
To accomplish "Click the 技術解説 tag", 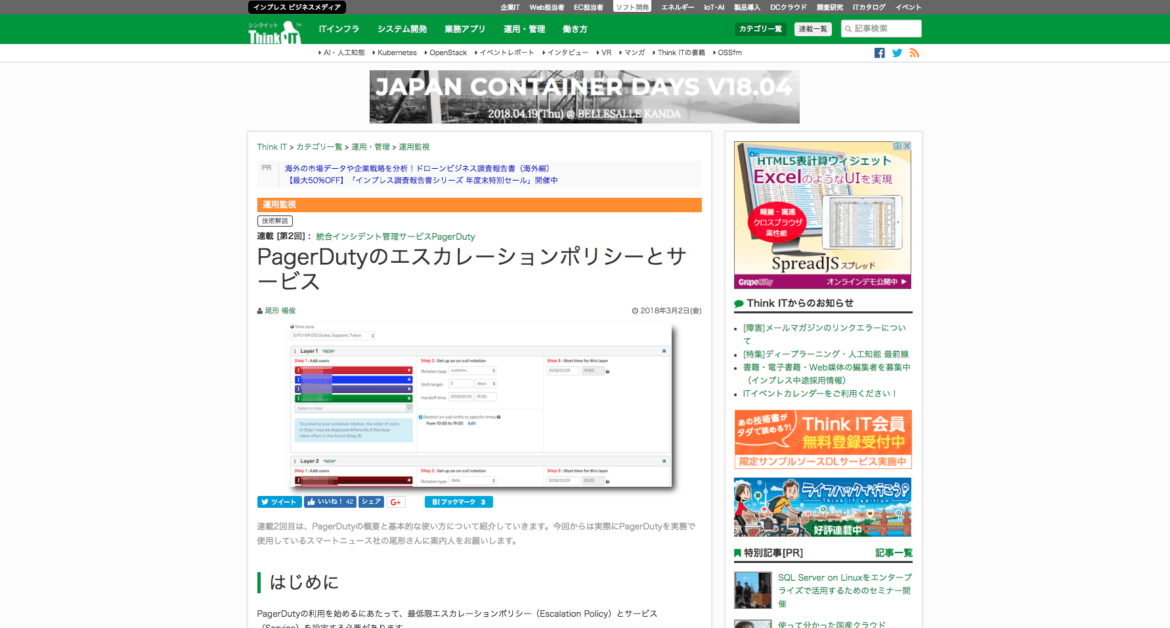I will pyautogui.click(x=275, y=221).
